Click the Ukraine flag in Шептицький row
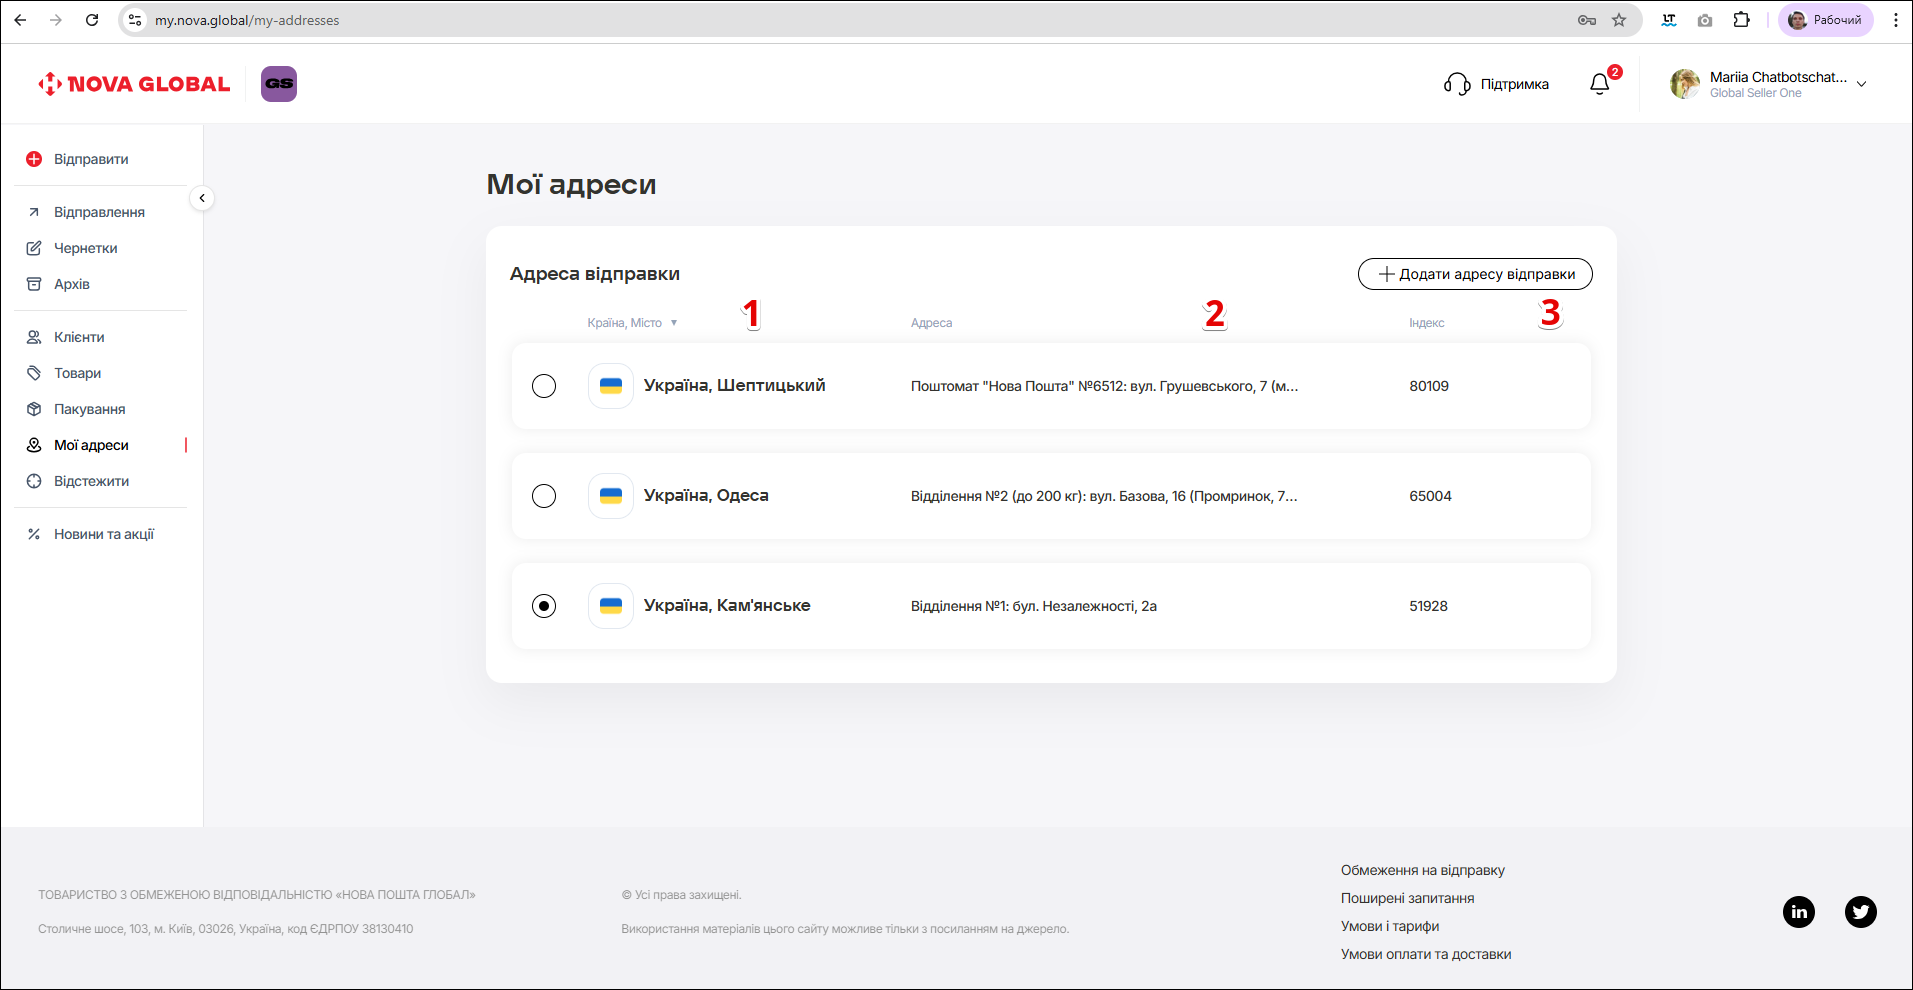 click(x=611, y=386)
